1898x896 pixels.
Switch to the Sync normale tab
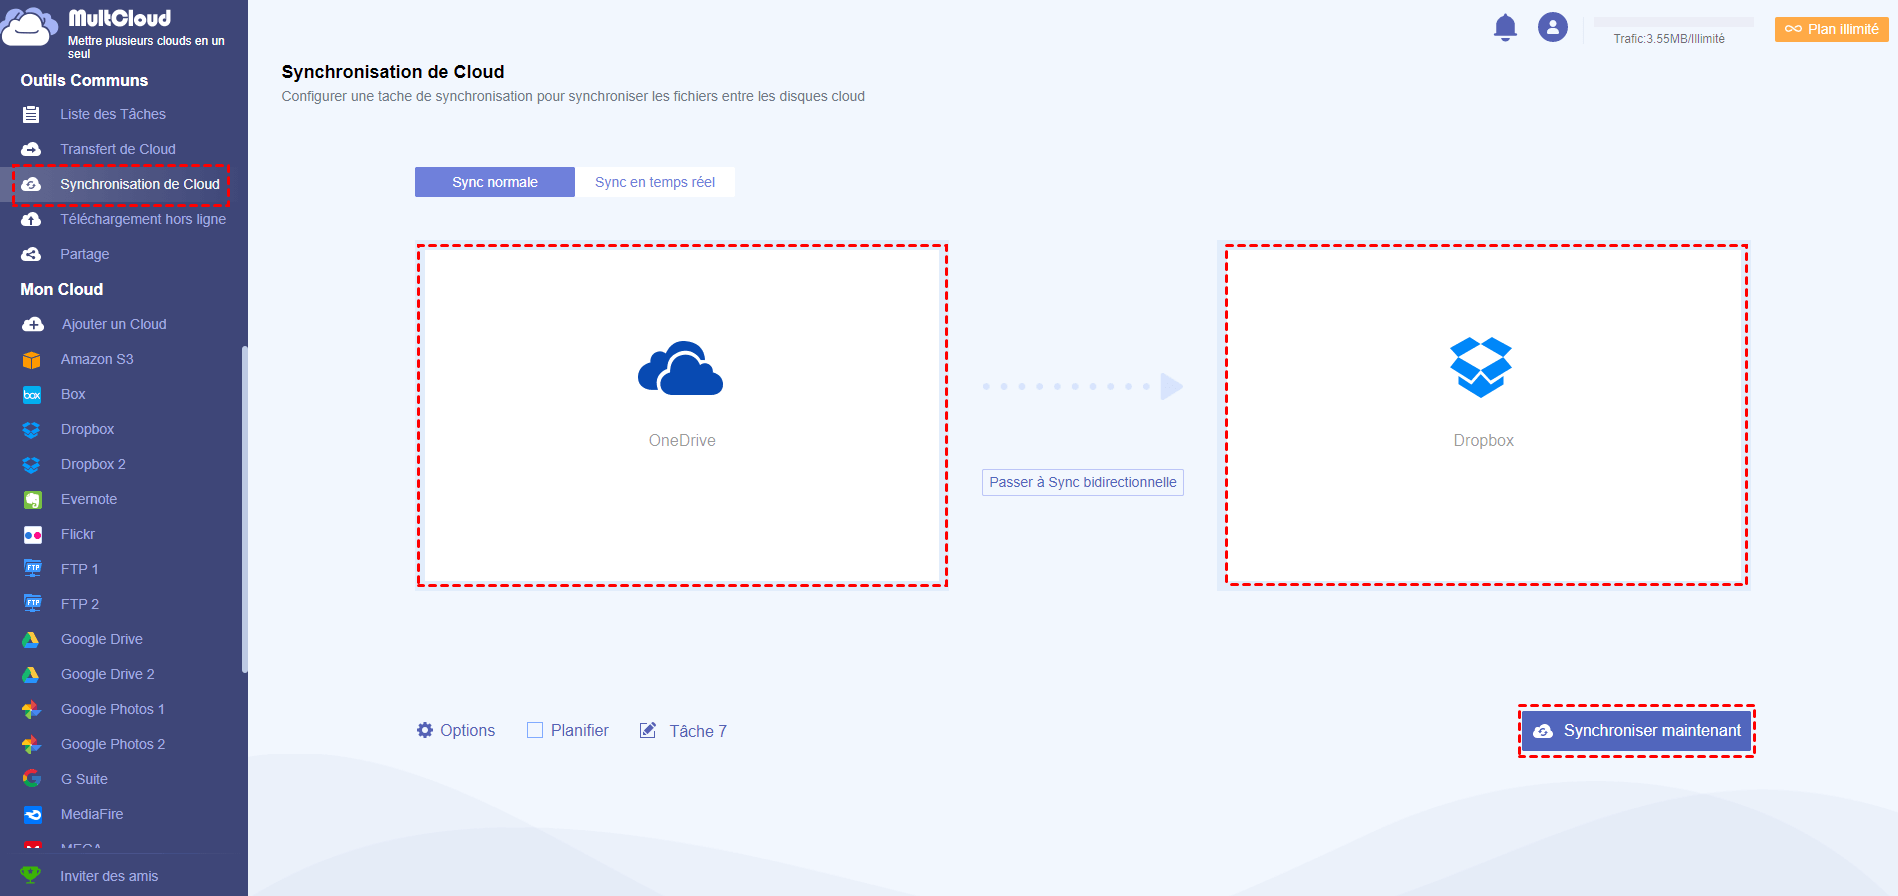[495, 182]
